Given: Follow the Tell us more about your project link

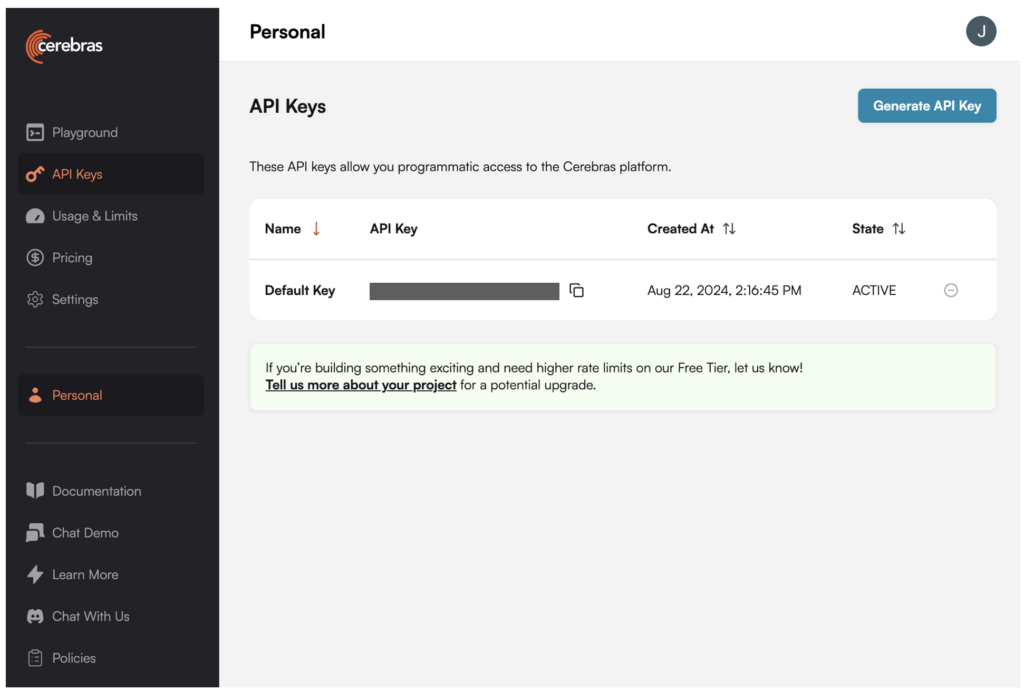Looking at the screenshot, I should 360,386.
